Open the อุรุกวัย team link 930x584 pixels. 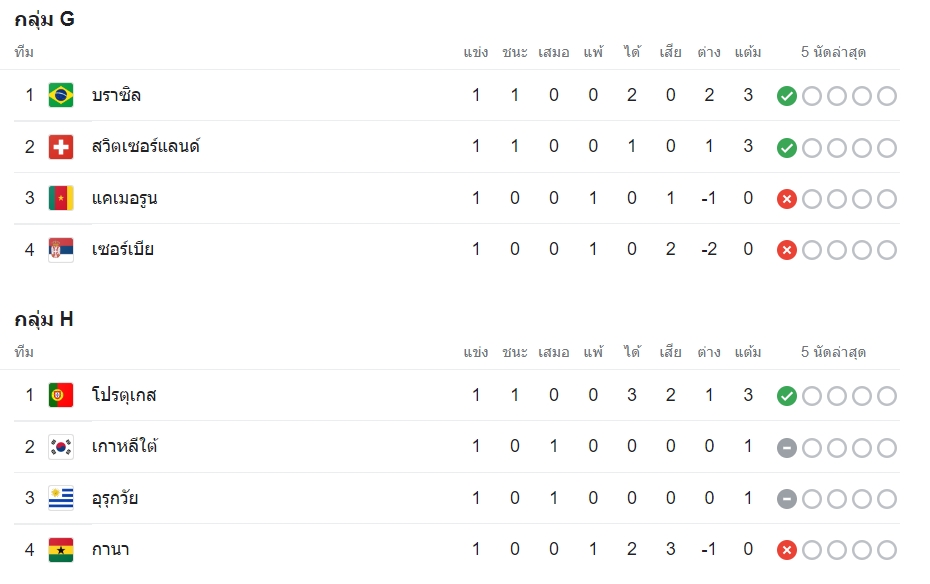(x=115, y=498)
